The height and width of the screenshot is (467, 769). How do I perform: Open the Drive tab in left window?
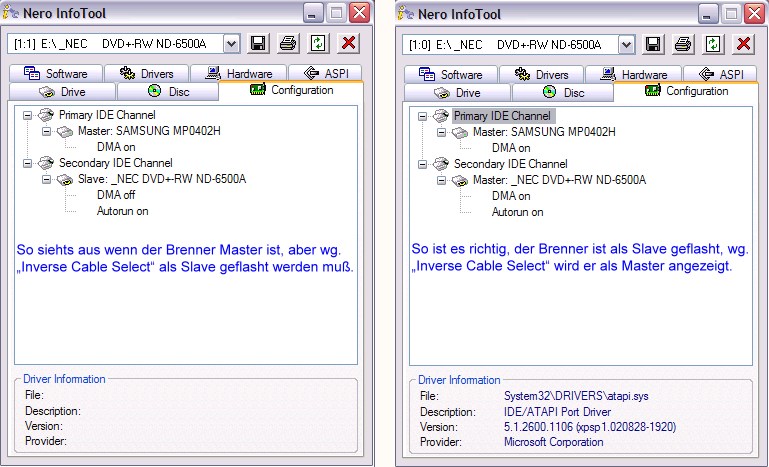click(62, 92)
